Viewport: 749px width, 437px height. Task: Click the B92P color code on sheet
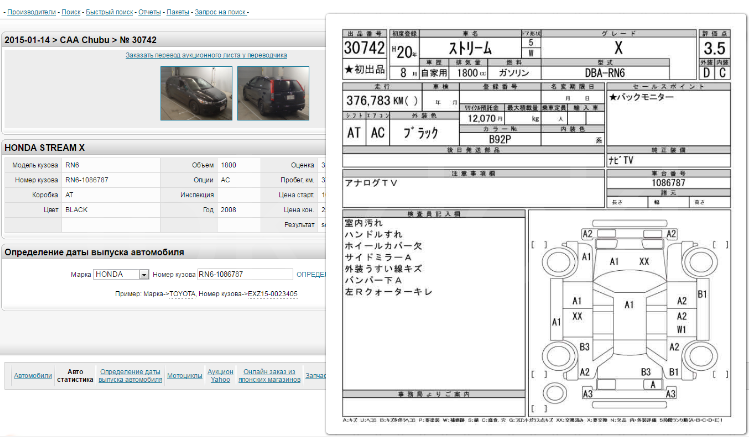click(x=500, y=139)
